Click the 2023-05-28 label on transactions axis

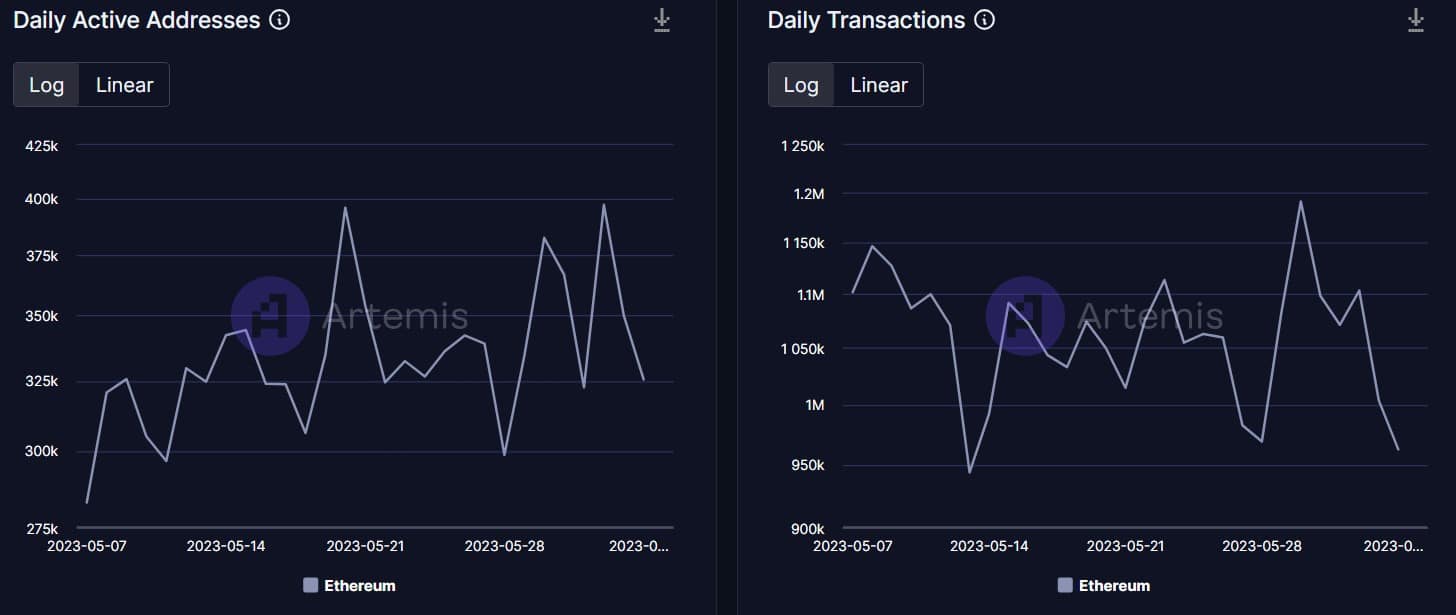coord(1262,546)
